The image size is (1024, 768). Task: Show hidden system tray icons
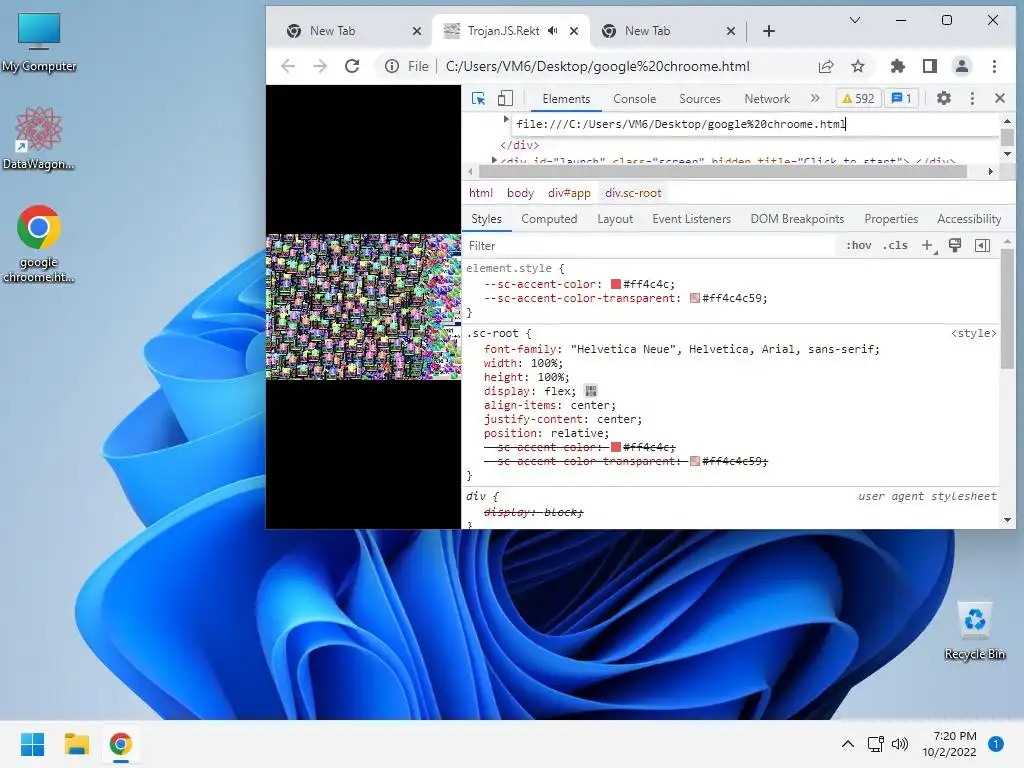pos(847,744)
